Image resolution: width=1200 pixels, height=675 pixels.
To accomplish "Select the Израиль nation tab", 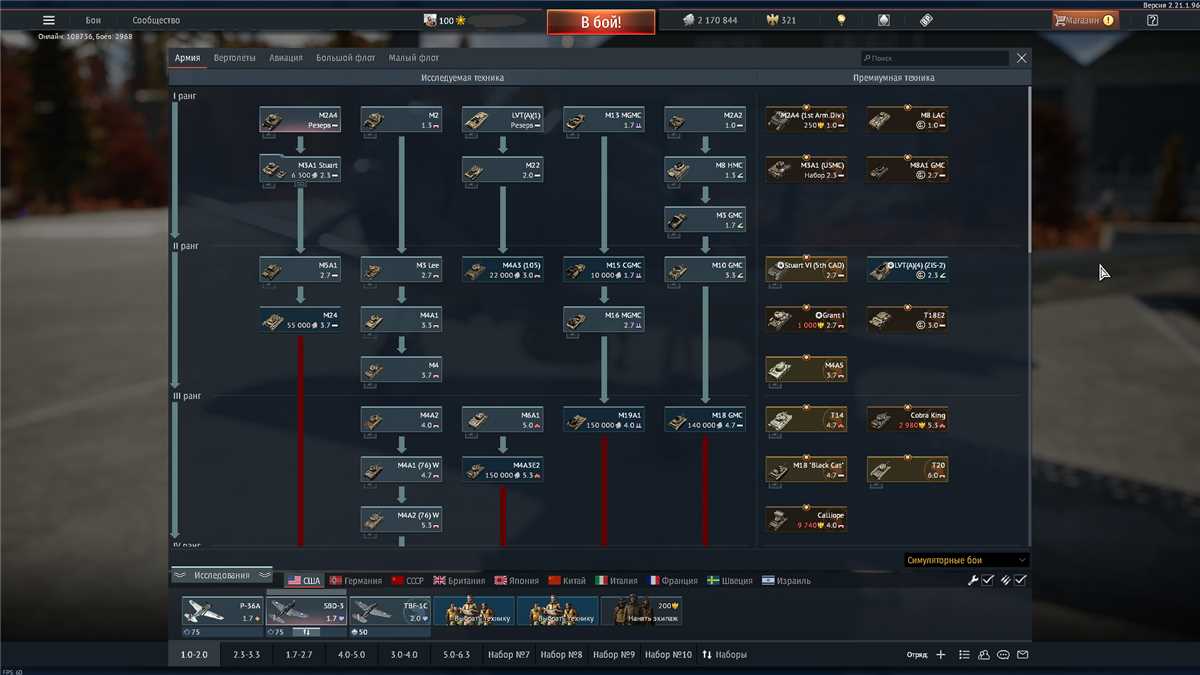I will [787, 581].
